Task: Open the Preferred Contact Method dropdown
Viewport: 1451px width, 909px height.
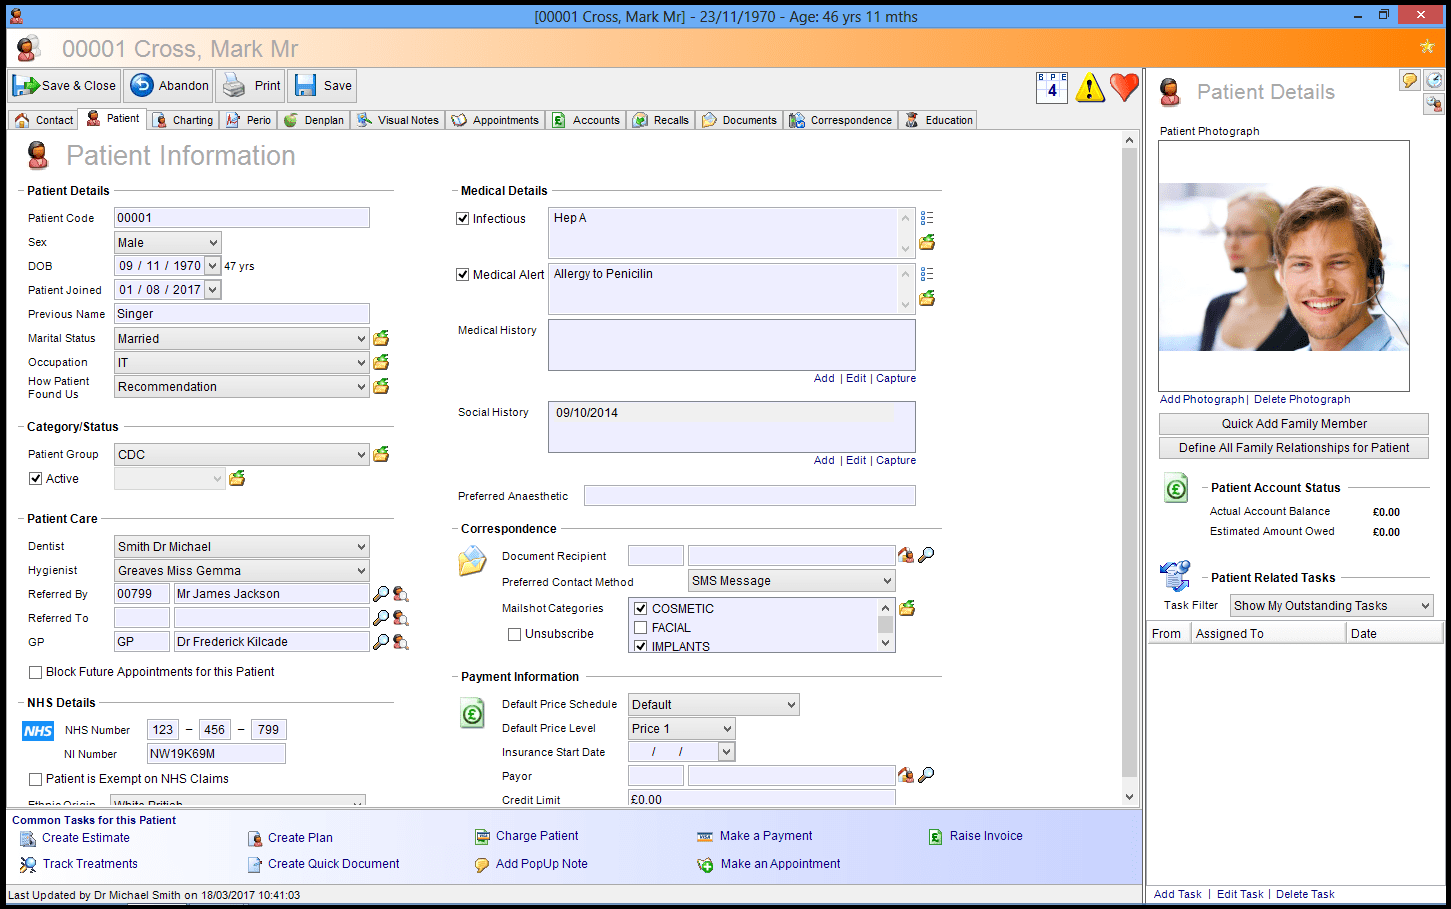Action: click(886, 580)
